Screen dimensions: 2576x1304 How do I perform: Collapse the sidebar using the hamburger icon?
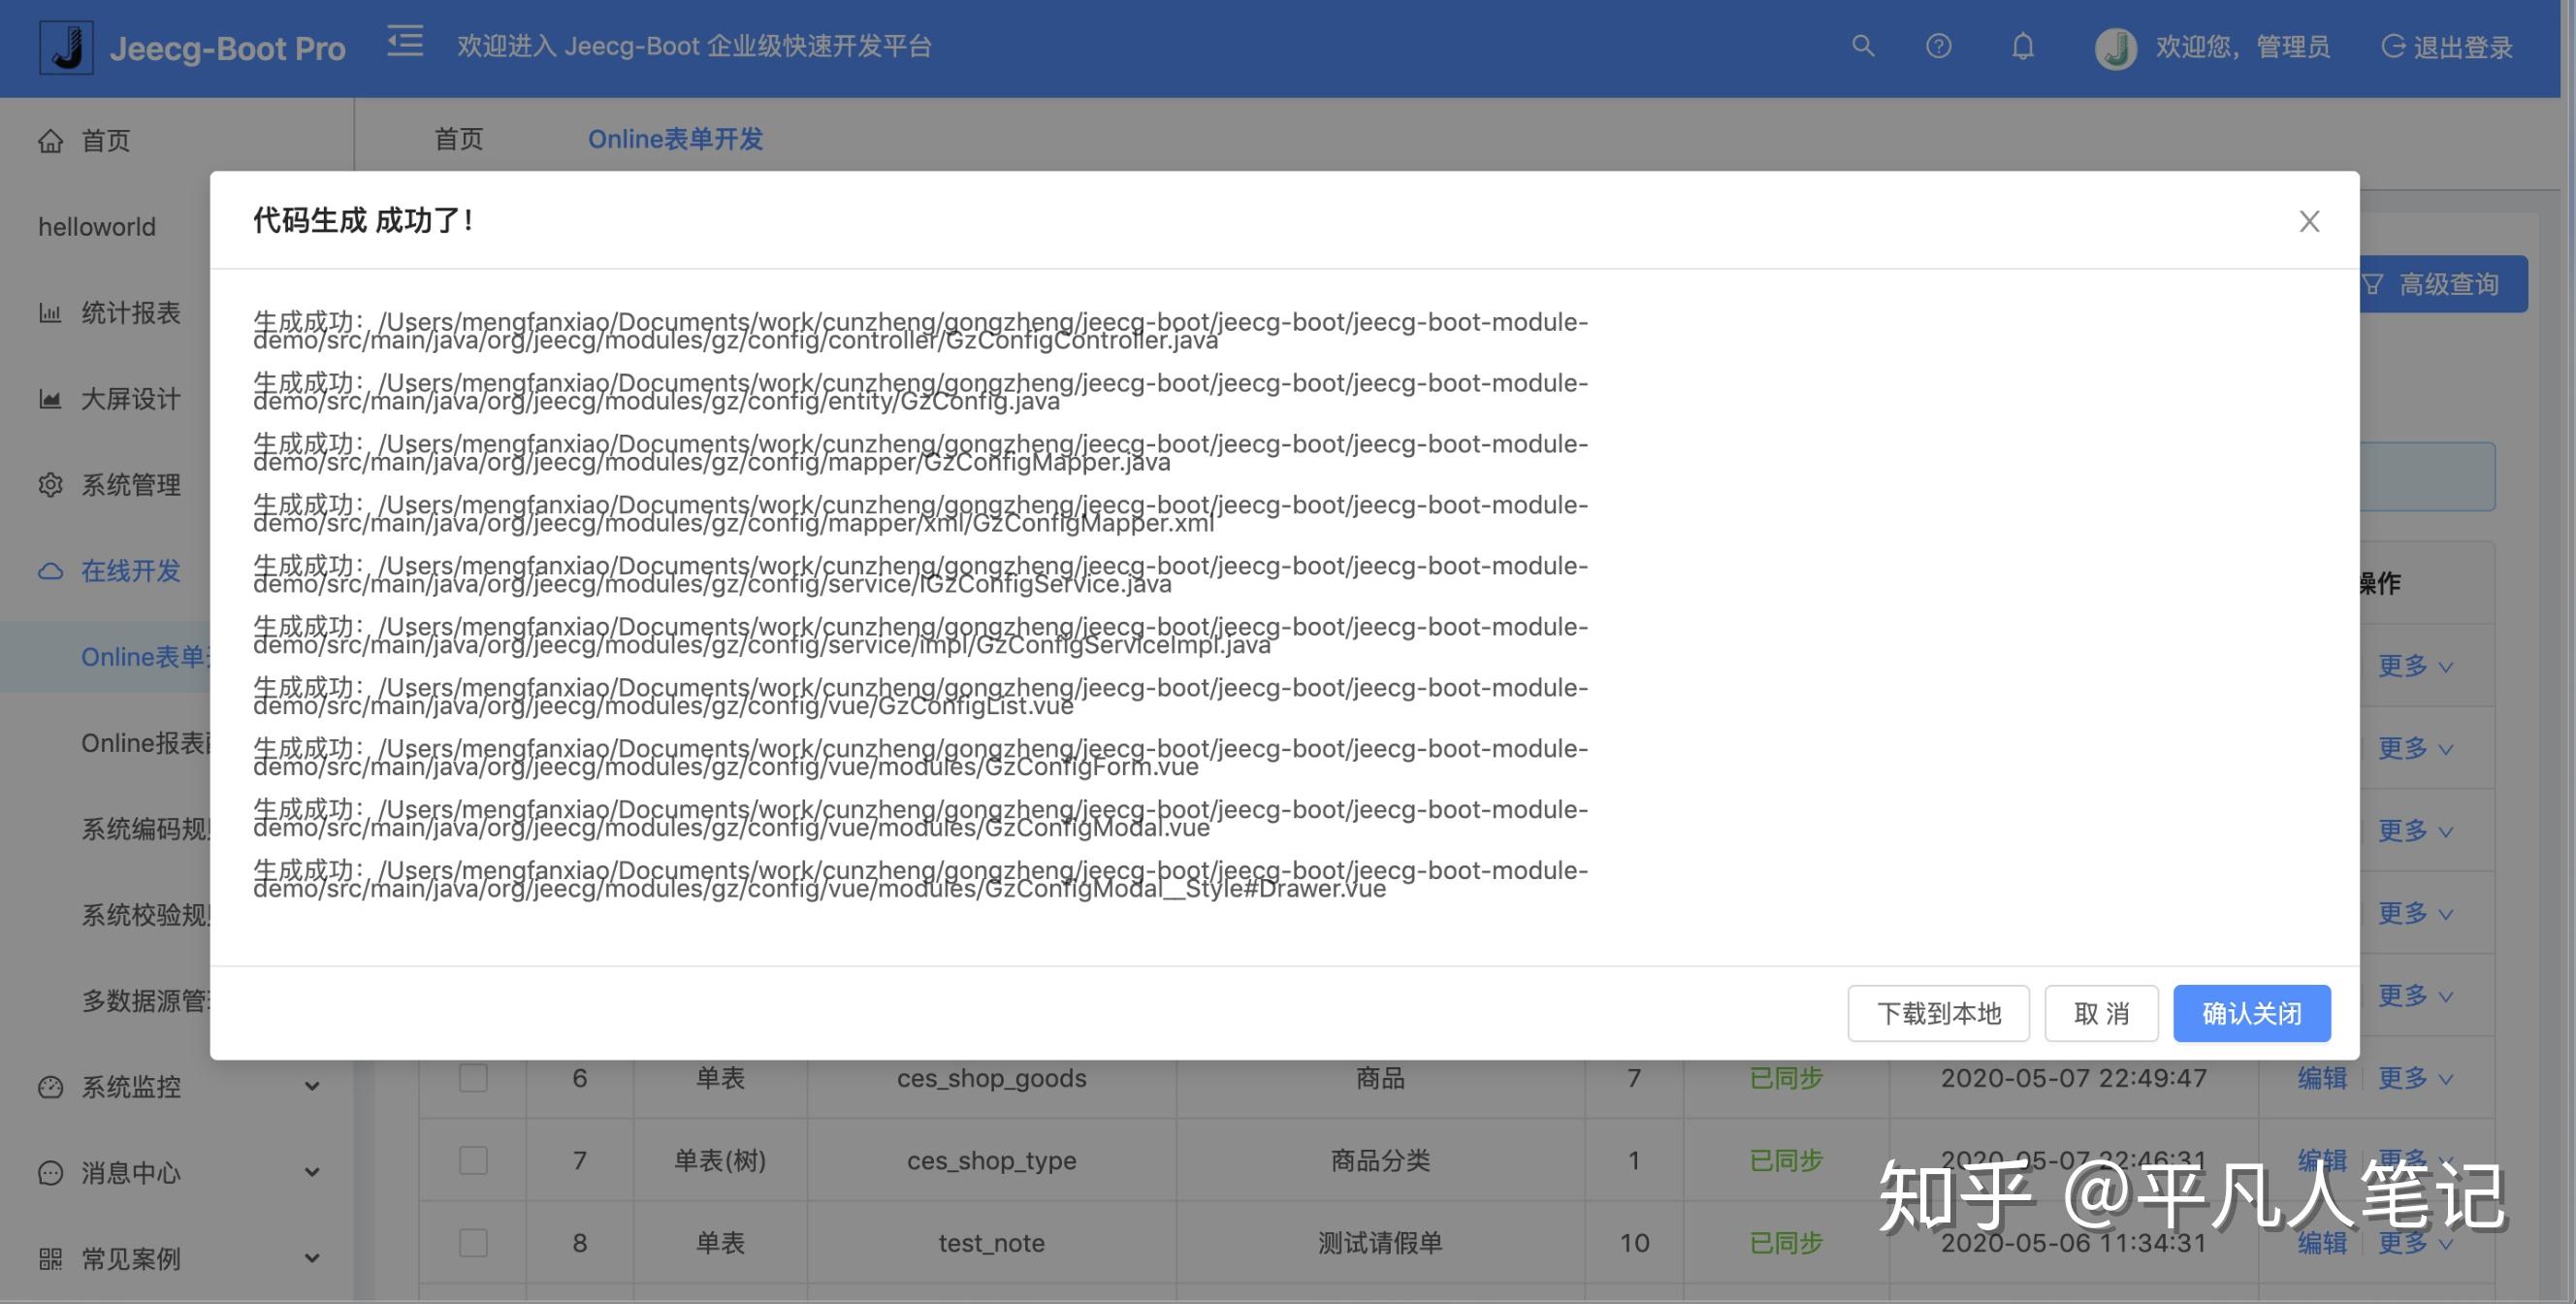point(404,42)
